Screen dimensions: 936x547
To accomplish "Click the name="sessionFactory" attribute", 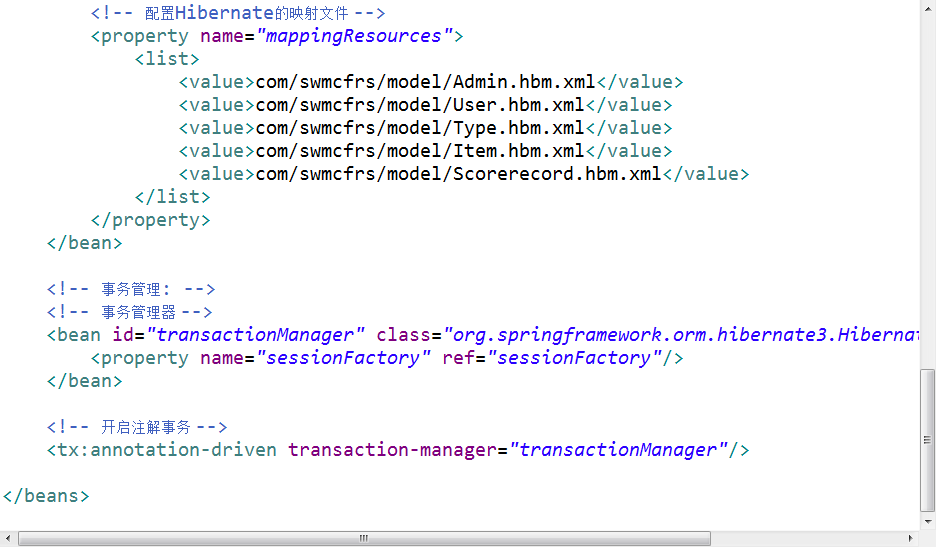I will click(x=315, y=358).
